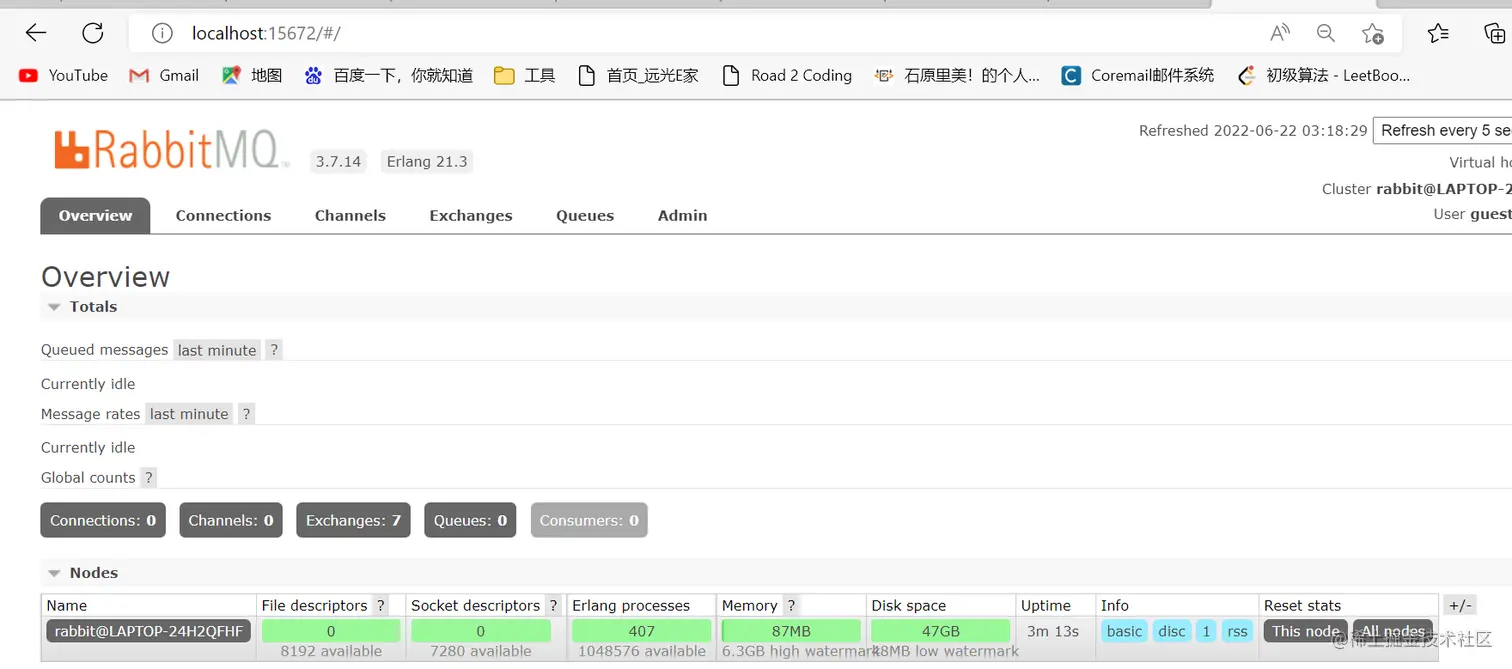Screen dimensions: 1512x669
Task: Open the 工具 bookmarks folder
Action: tap(525, 75)
